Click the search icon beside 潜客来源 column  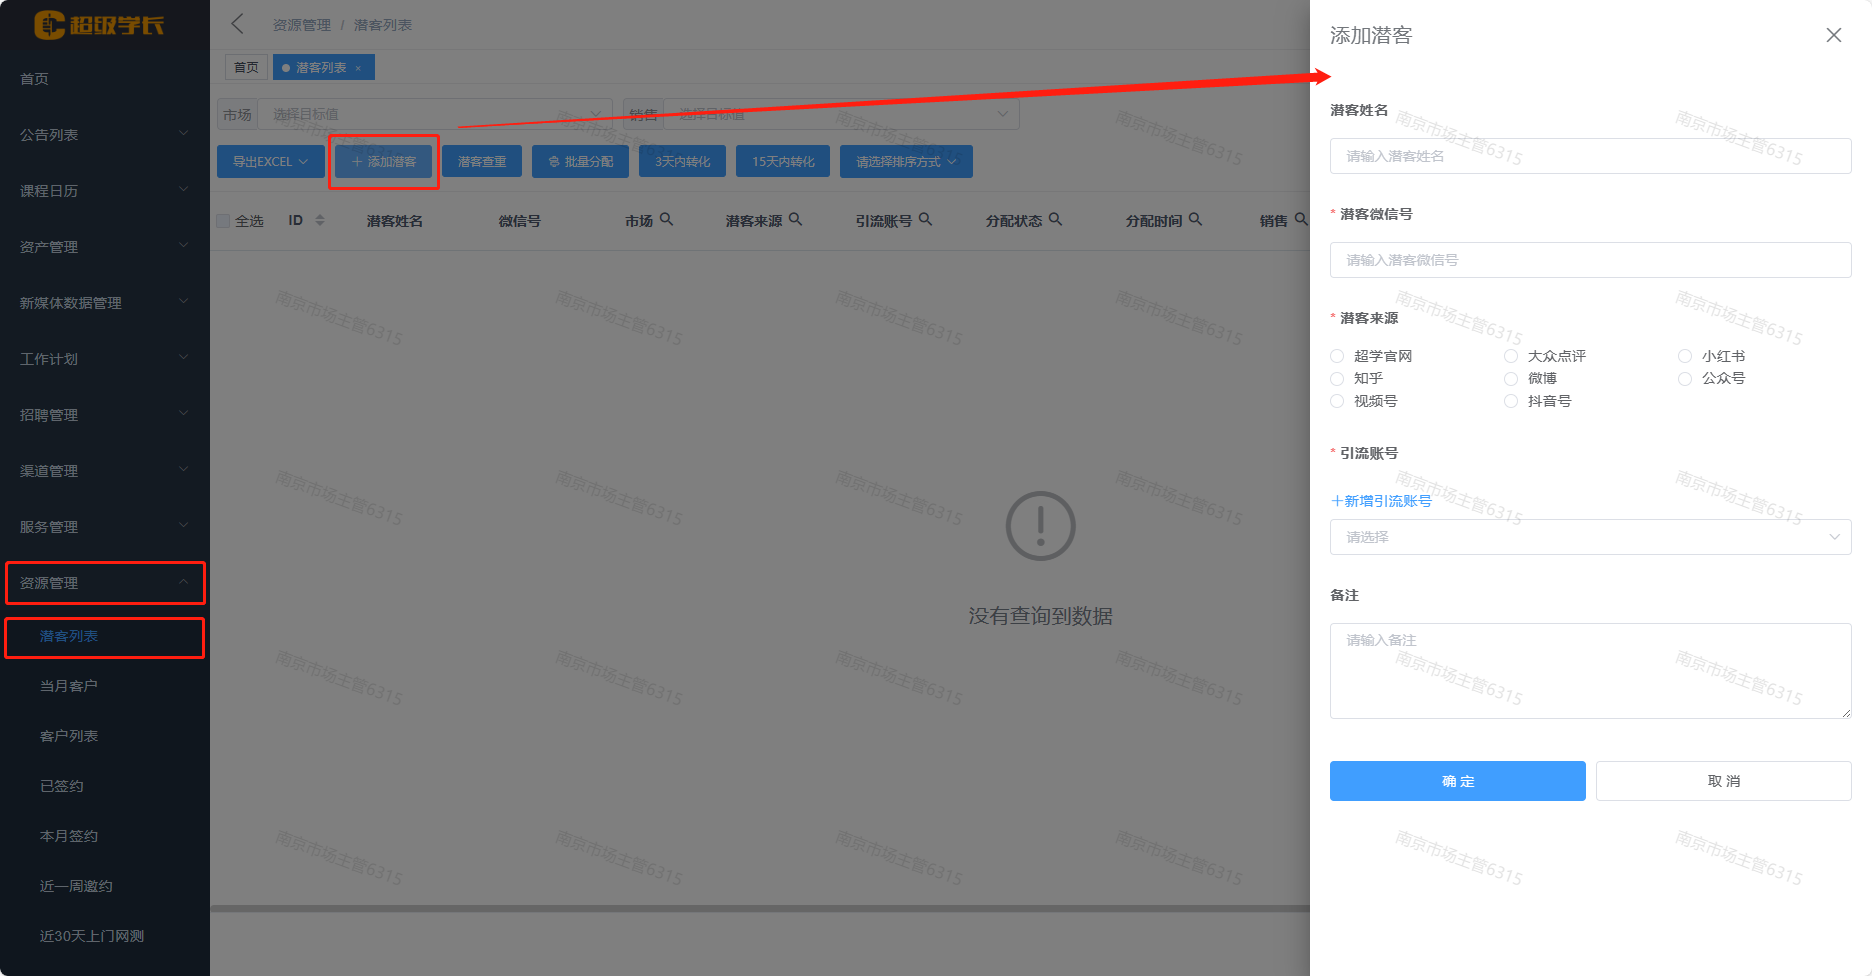[x=795, y=219]
